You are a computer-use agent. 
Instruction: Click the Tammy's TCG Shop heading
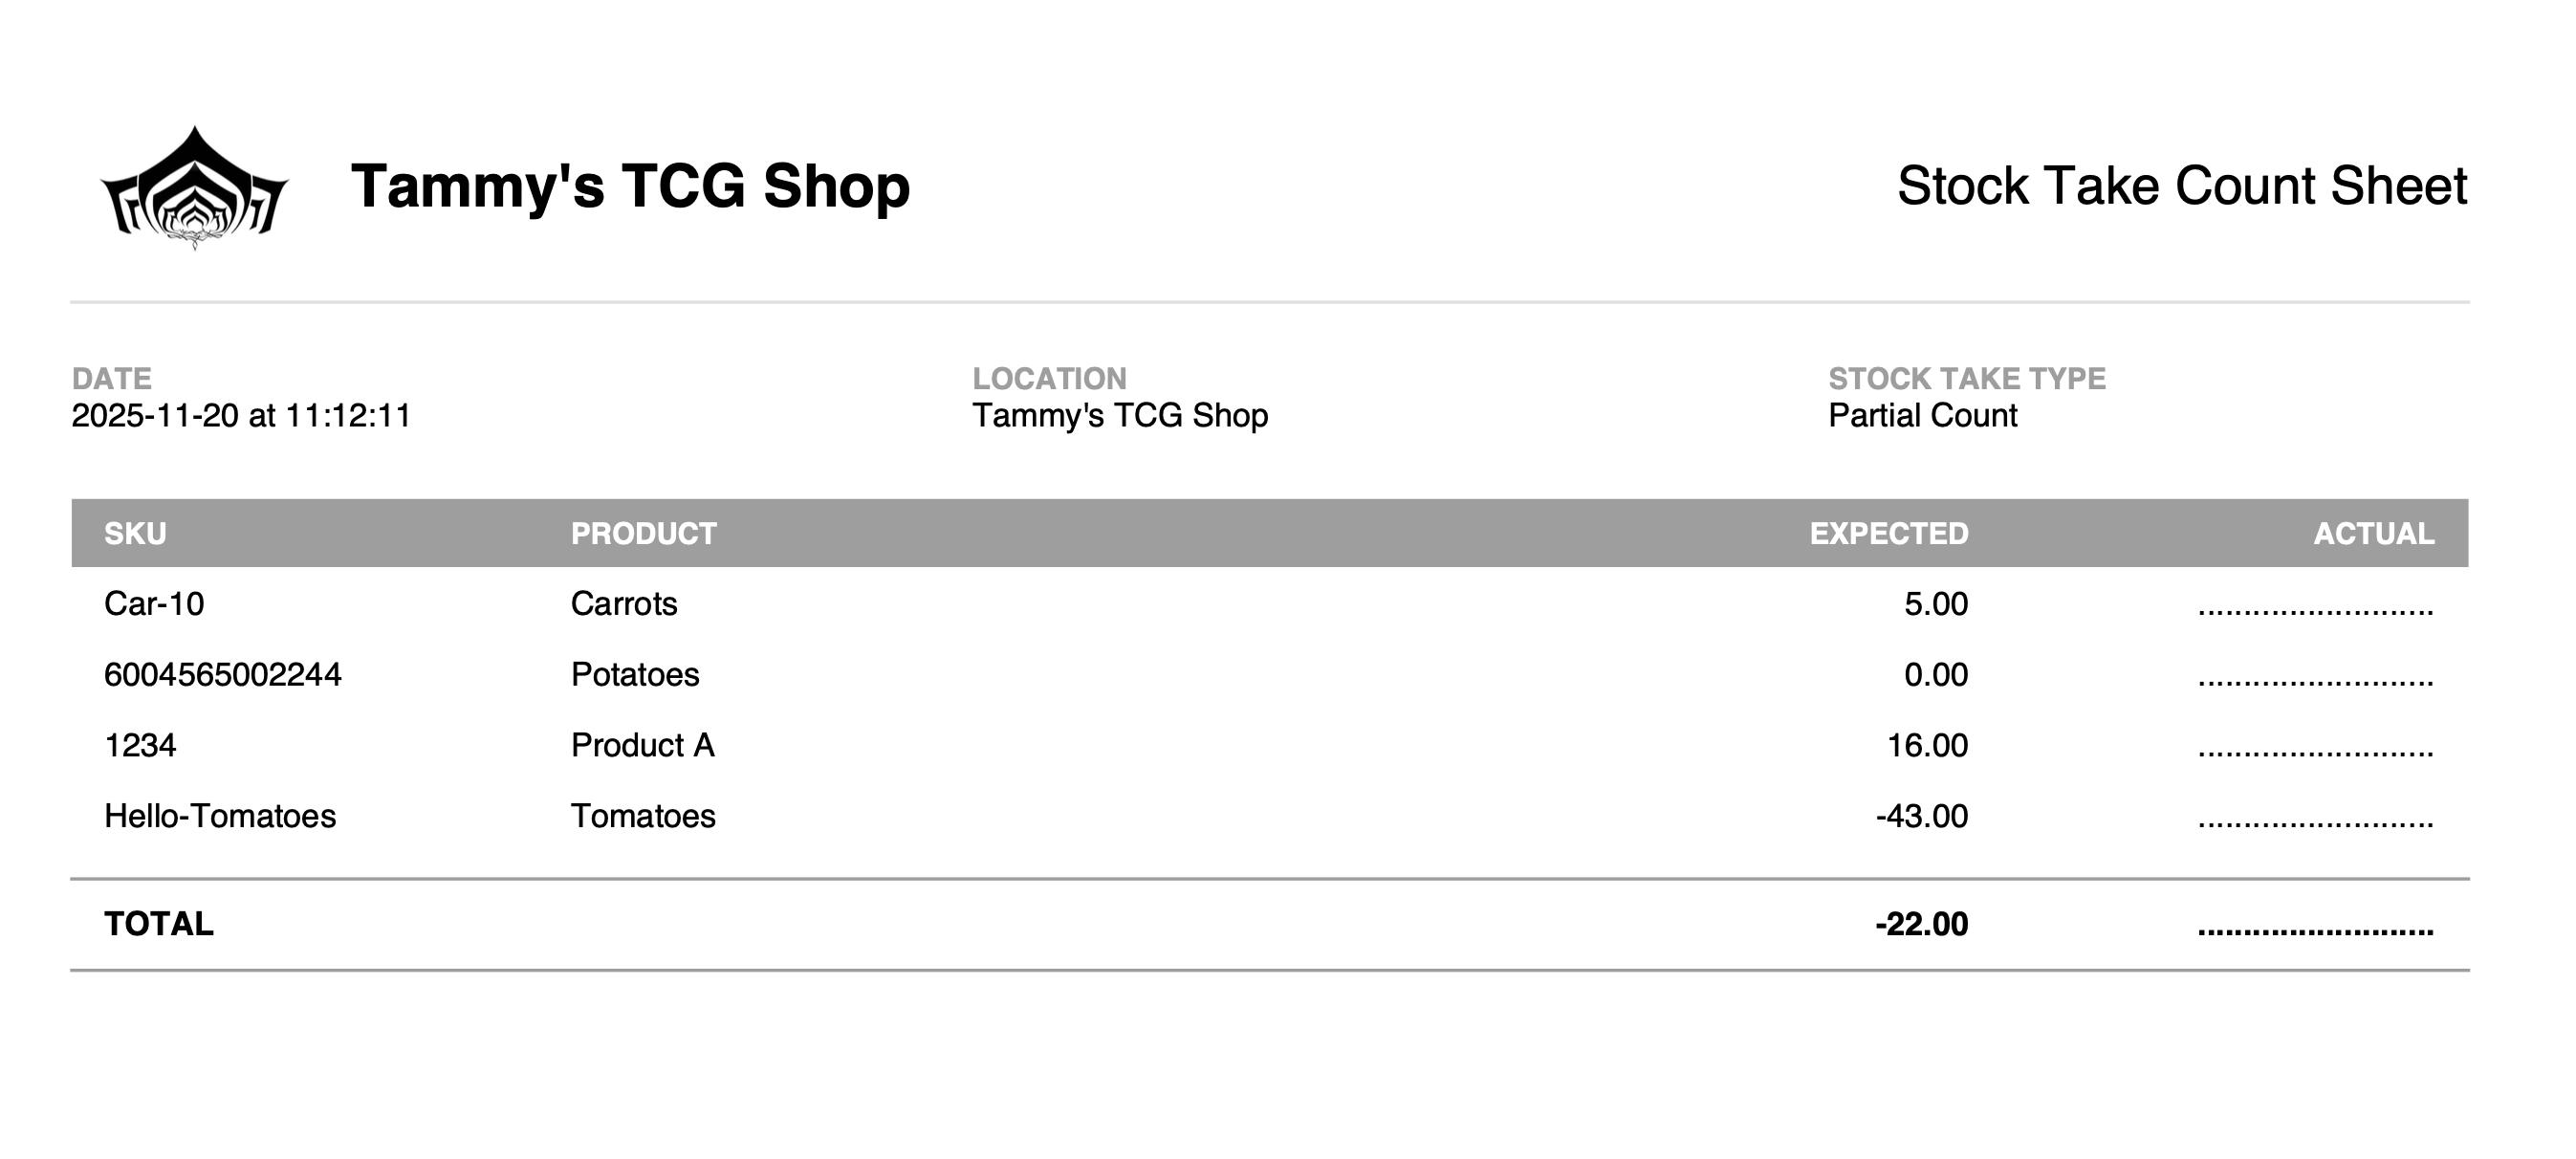point(630,187)
